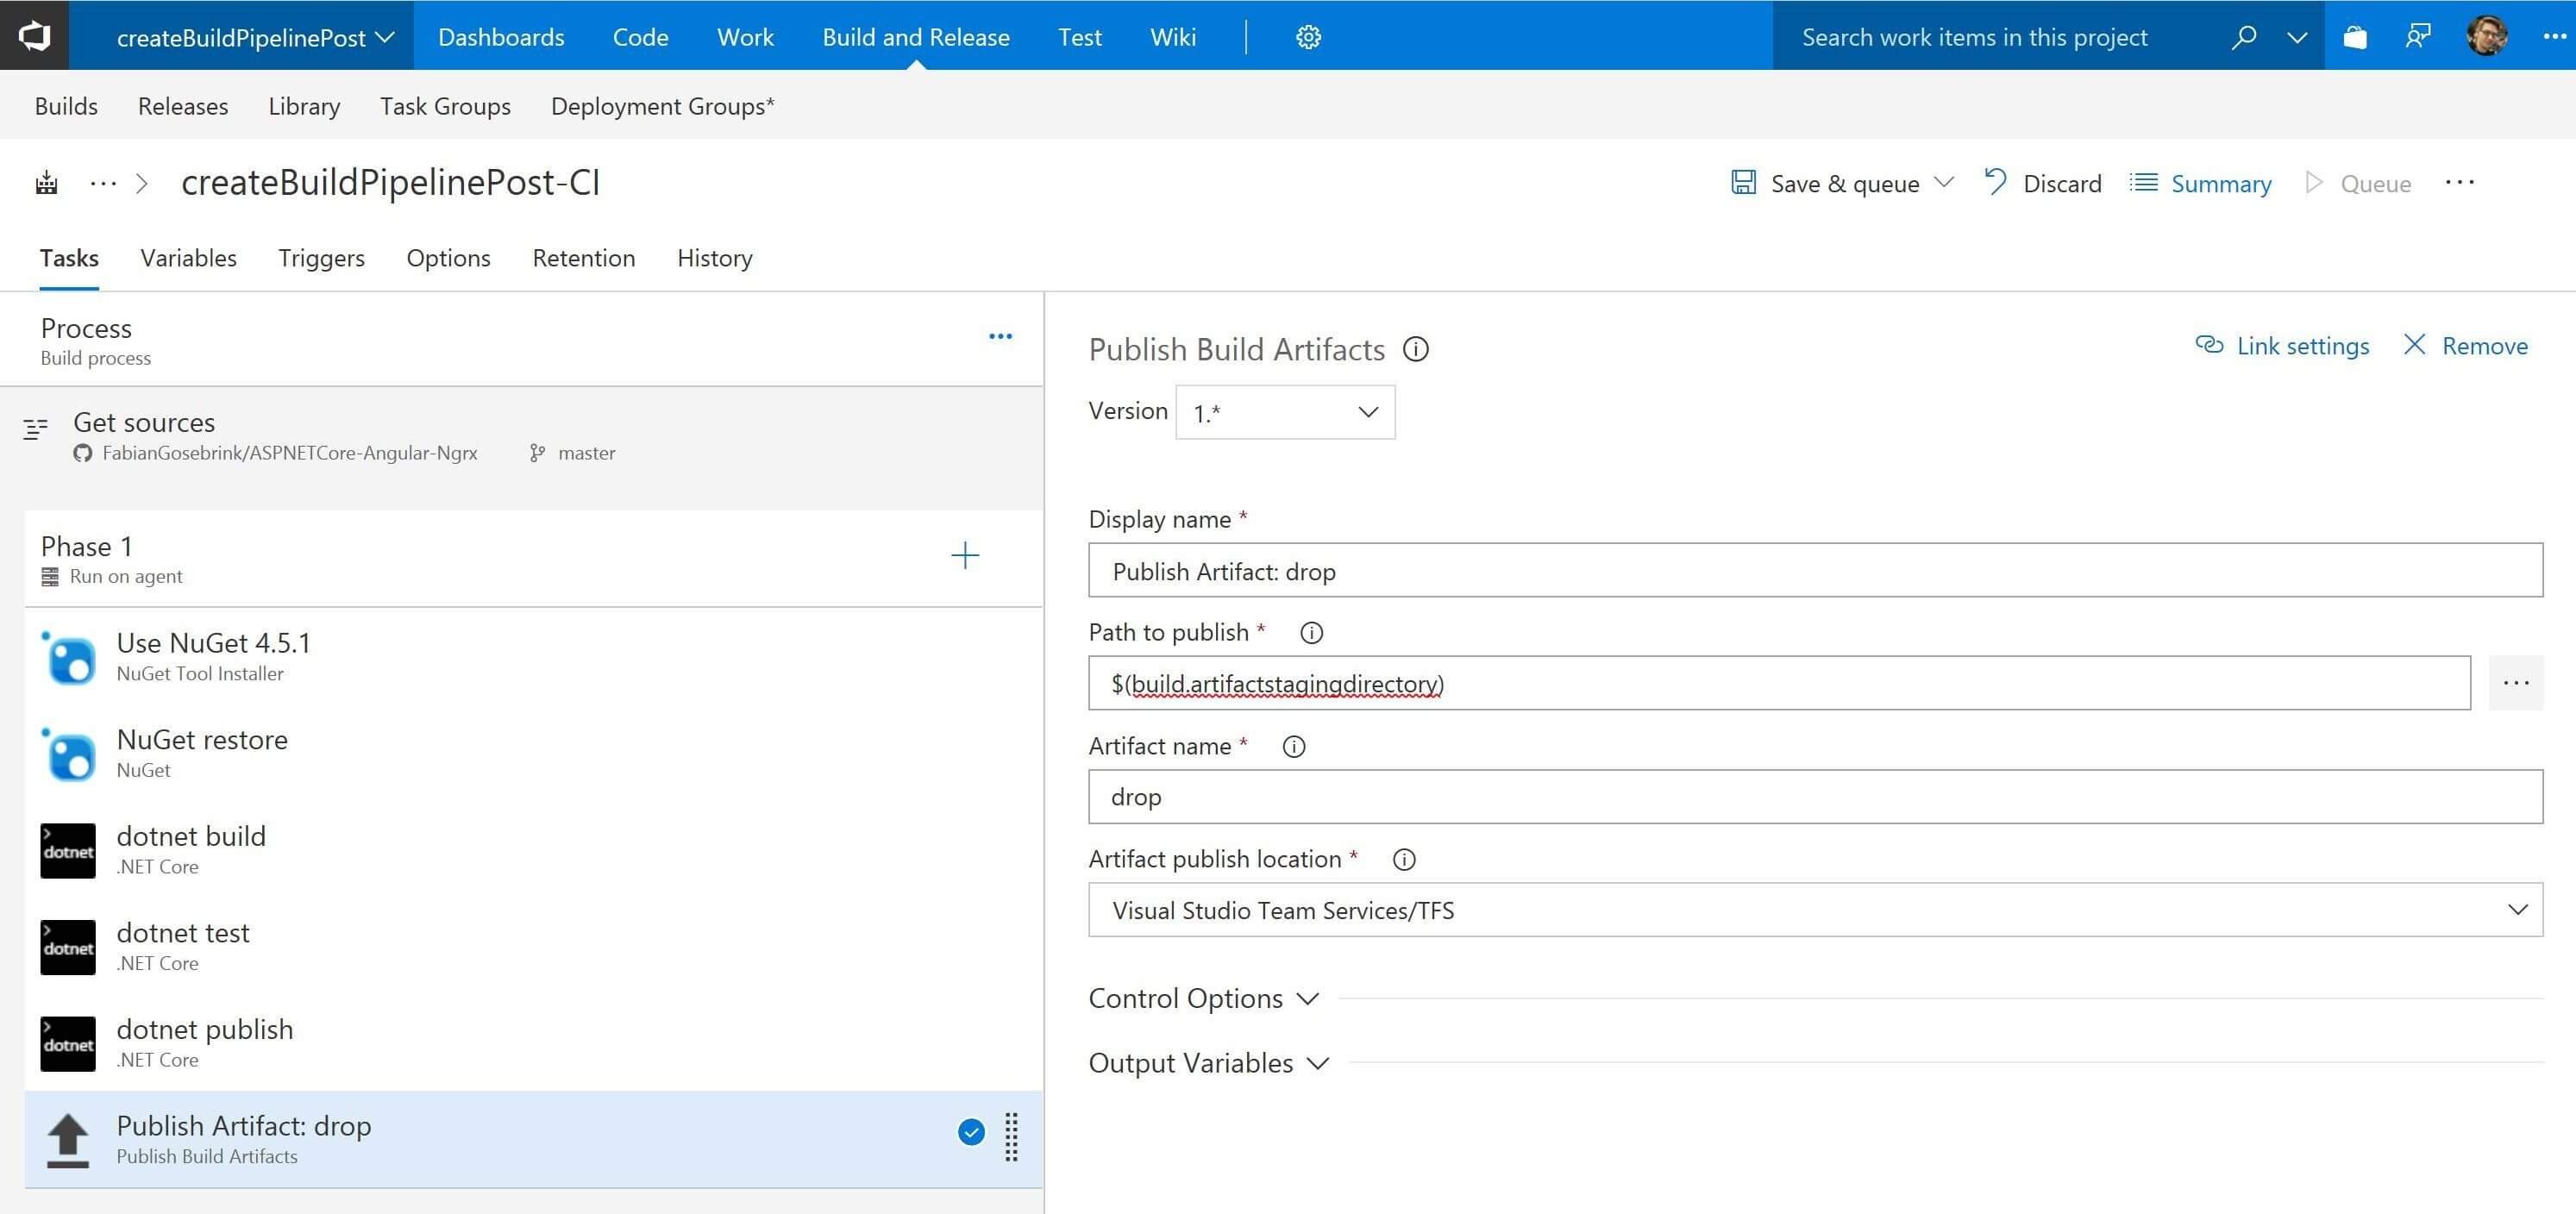Show info for Artifact publish location
Screen dimensions: 2576x1214
coord(1404,860)
